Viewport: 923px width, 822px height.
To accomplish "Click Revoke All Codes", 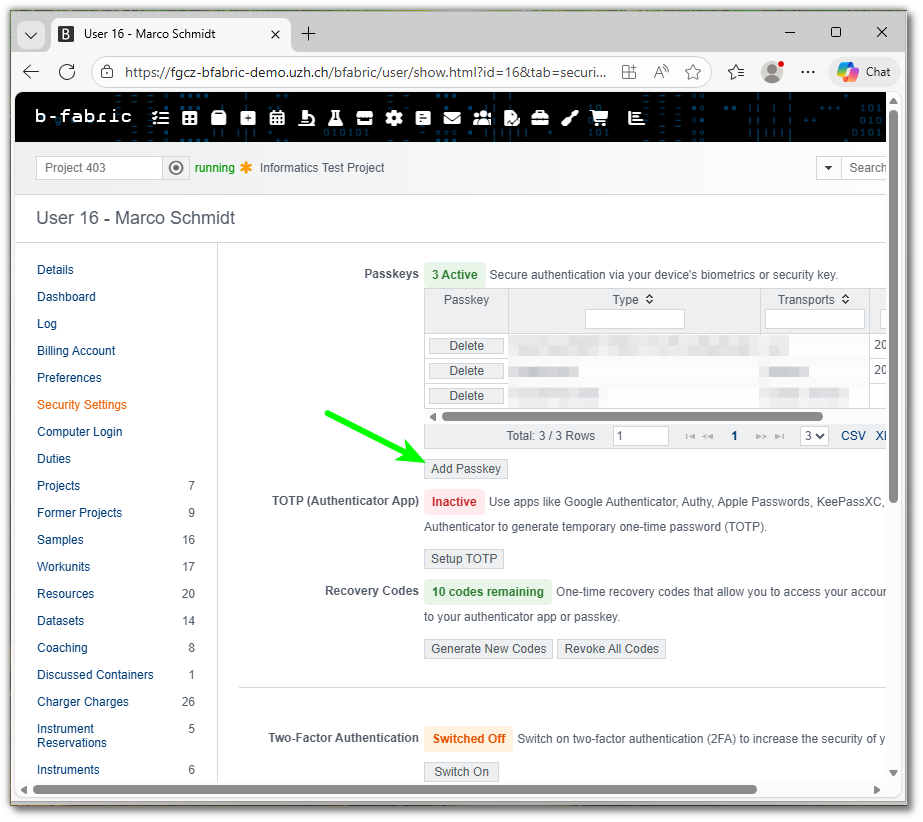I will click(611, 649).
